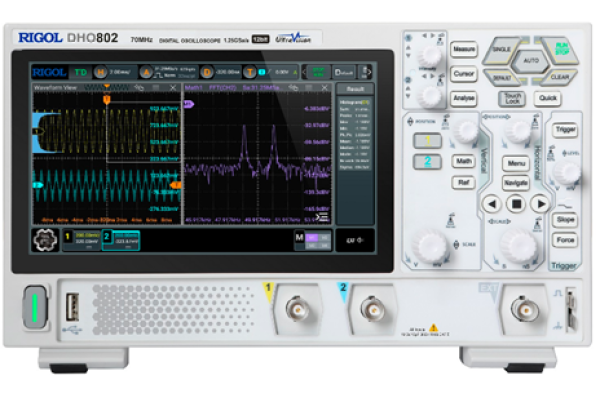Screen dimensions: 600x400
Task: Tap the orange A acquisition icon
Action: pos(144,72)
